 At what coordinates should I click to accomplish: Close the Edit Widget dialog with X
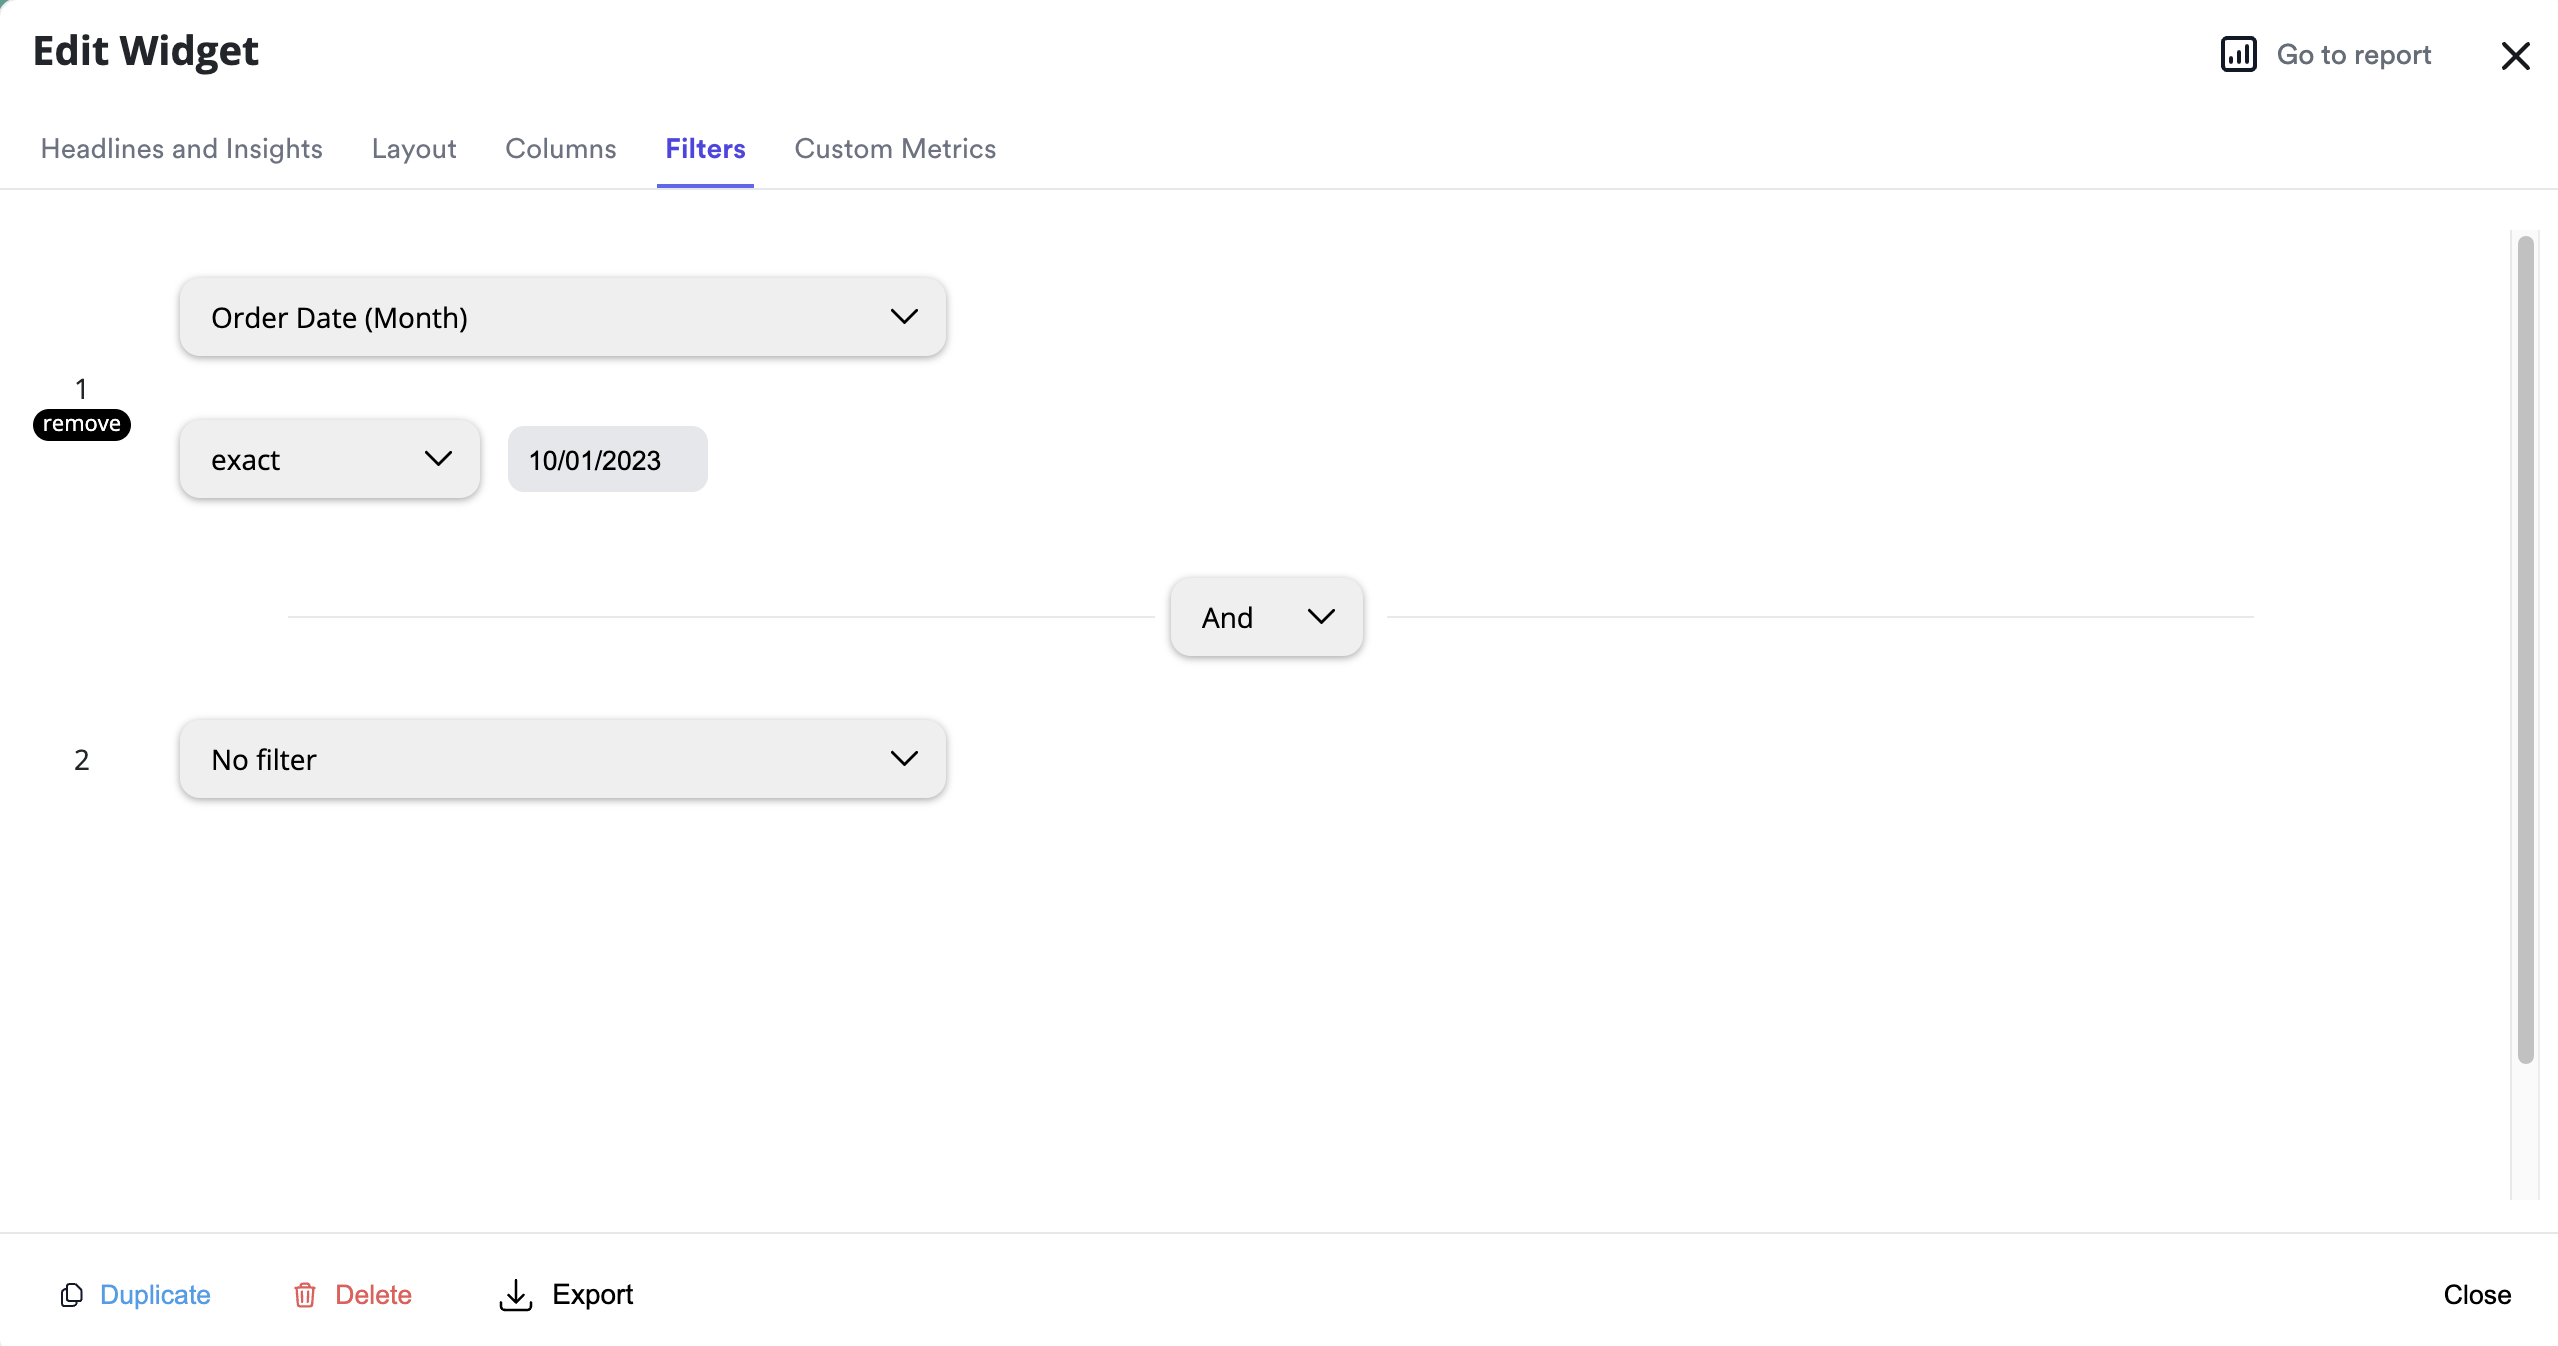coord(2515,56)
